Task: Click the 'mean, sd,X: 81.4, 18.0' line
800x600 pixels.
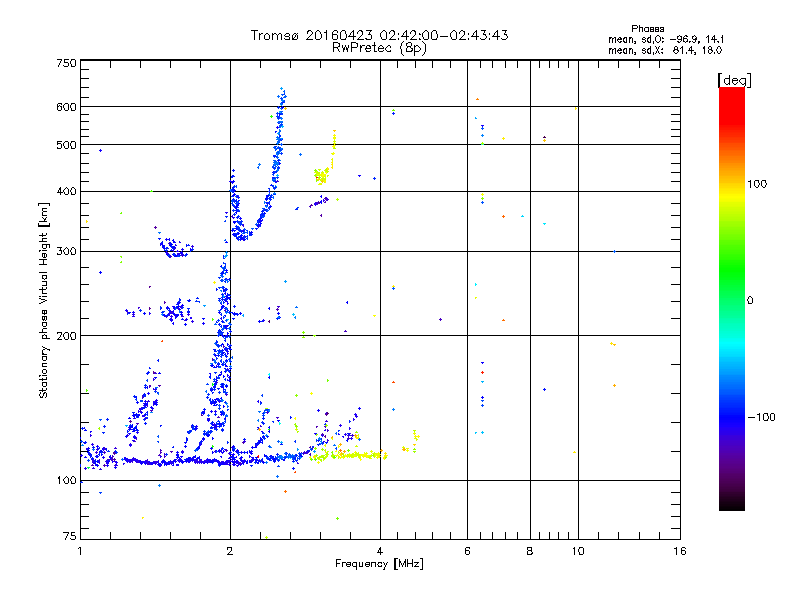Action: tap(665, 50)
